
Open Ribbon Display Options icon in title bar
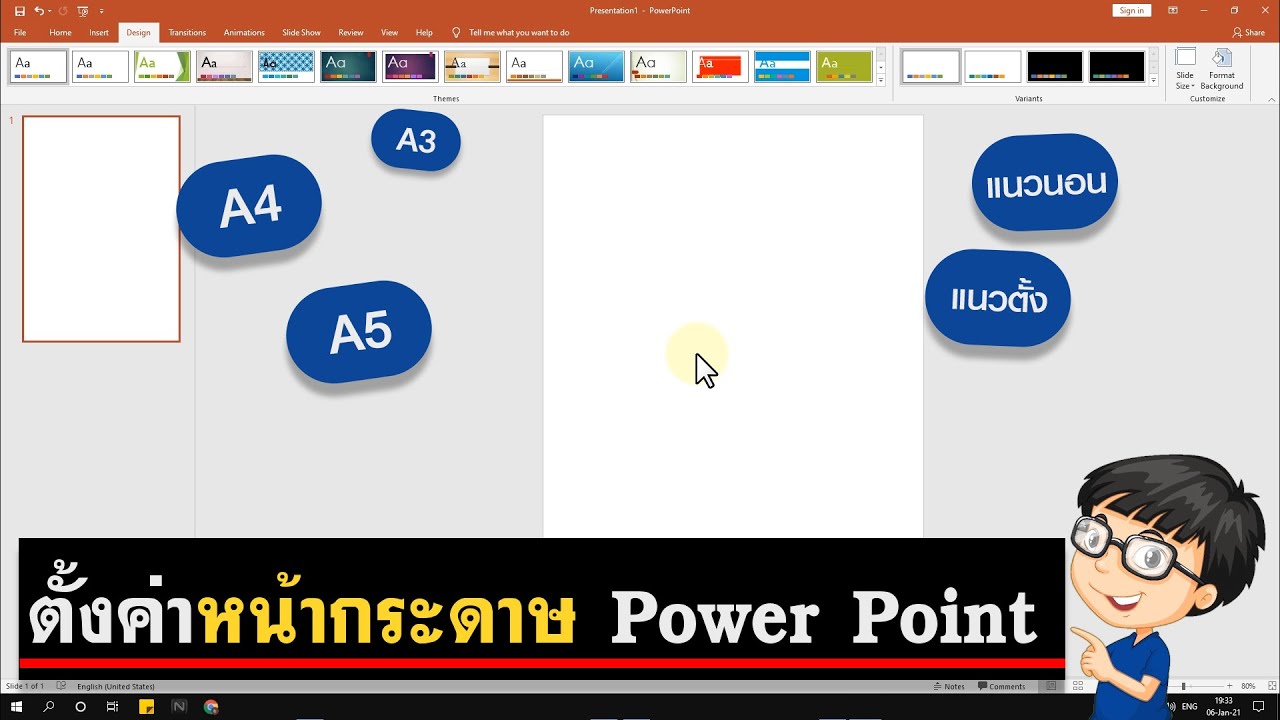click(1172, 10)
